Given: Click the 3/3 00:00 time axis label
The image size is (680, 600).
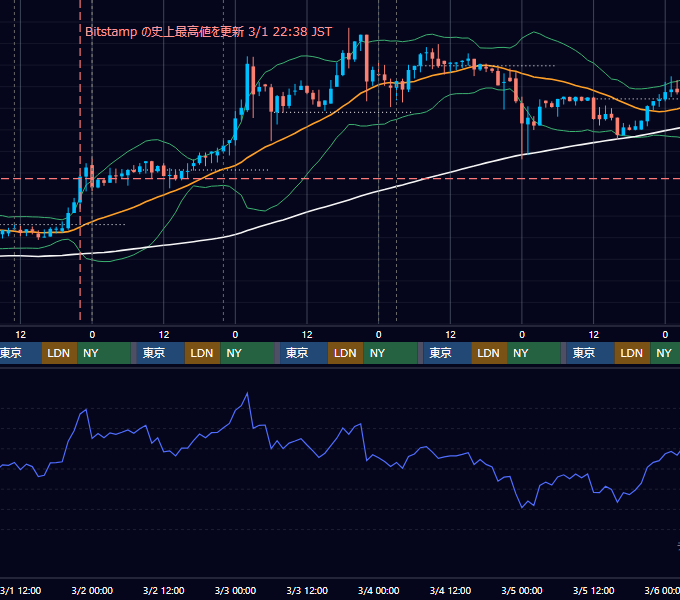Looking at the screenshot, I should [x=235, y=590].
